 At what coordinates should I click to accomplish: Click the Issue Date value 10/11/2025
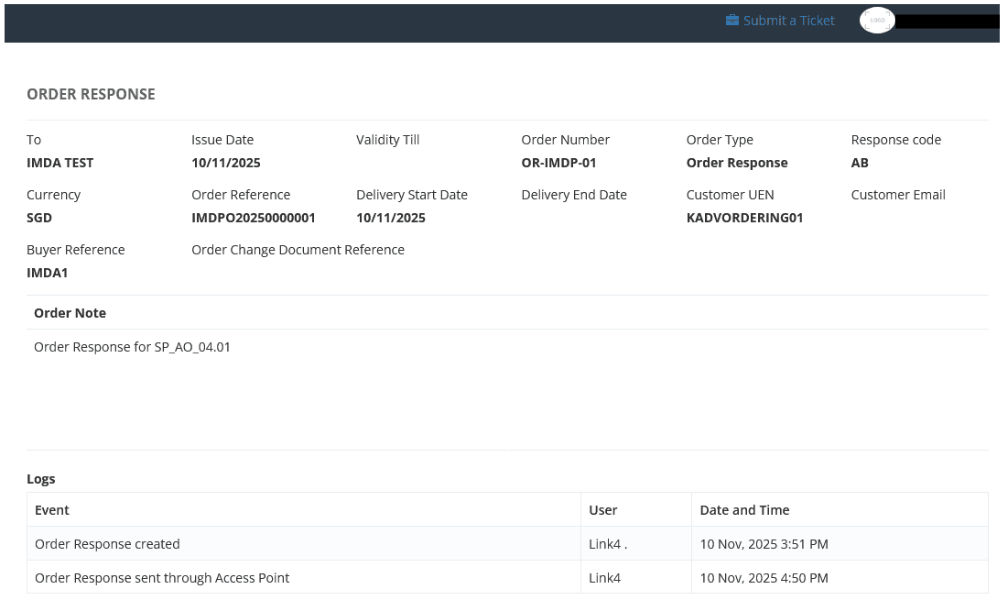point(226,162)
